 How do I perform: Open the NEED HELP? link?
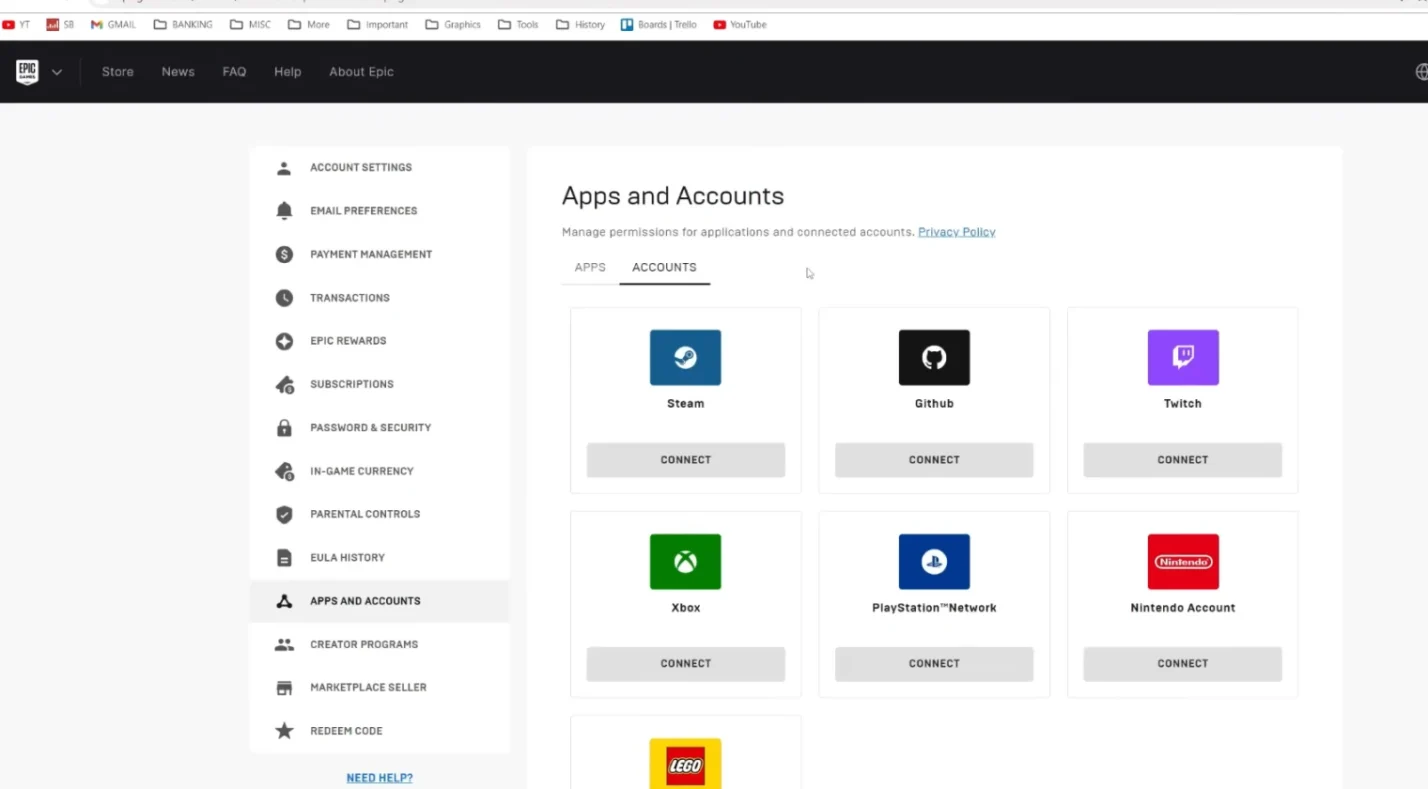[x=379, y=778]
